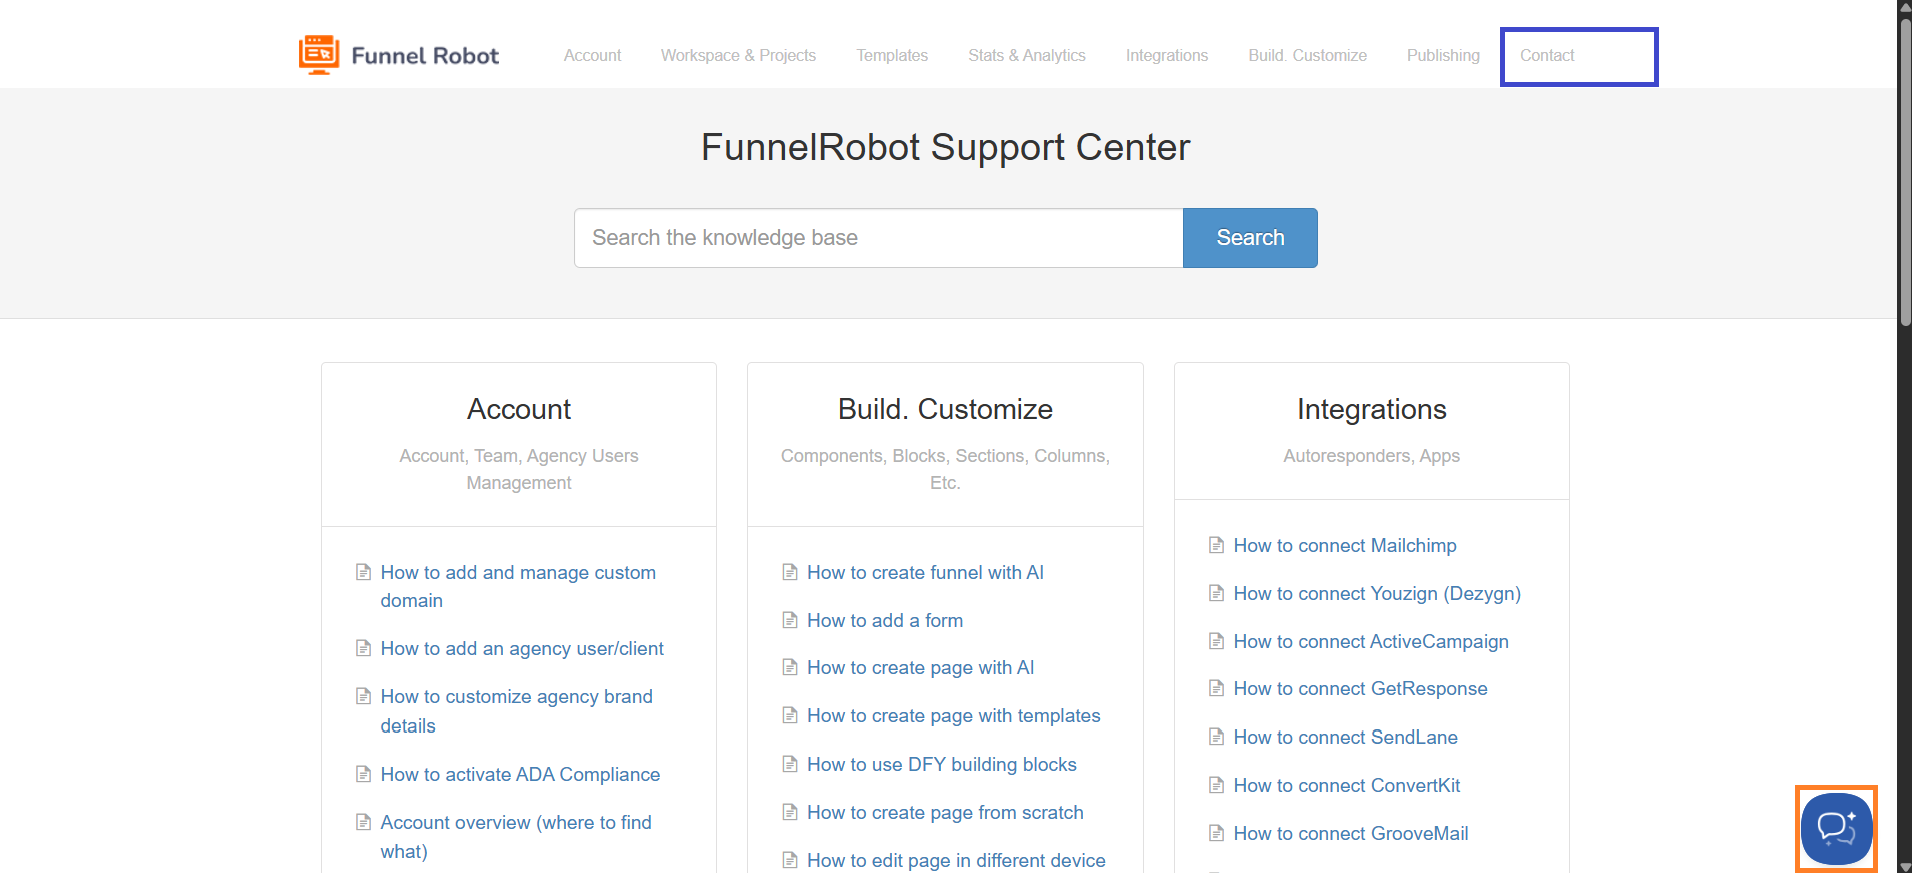Click the page vertical scrollbar thumb
Image resolution: width=1912 pixels, height=873 pixels.
pyautogui.click(x=1905, y=170)
